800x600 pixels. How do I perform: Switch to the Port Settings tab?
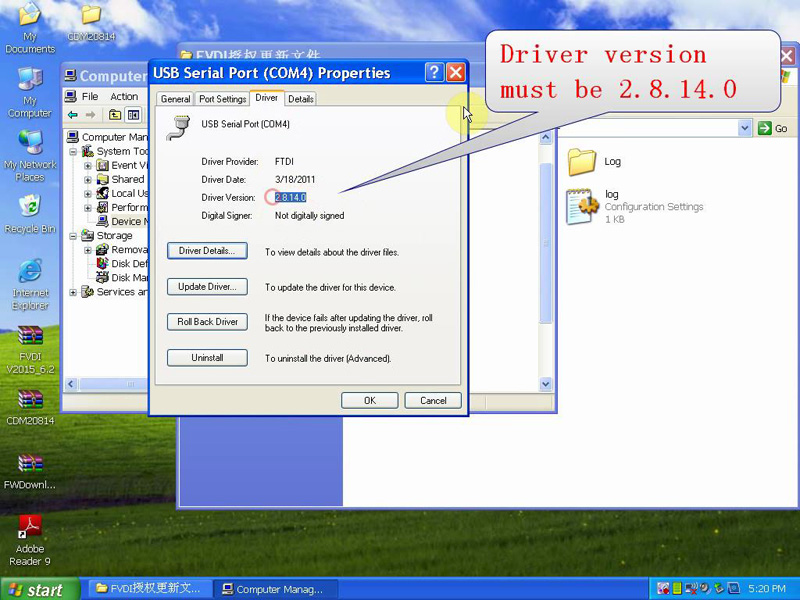(222, 99)
